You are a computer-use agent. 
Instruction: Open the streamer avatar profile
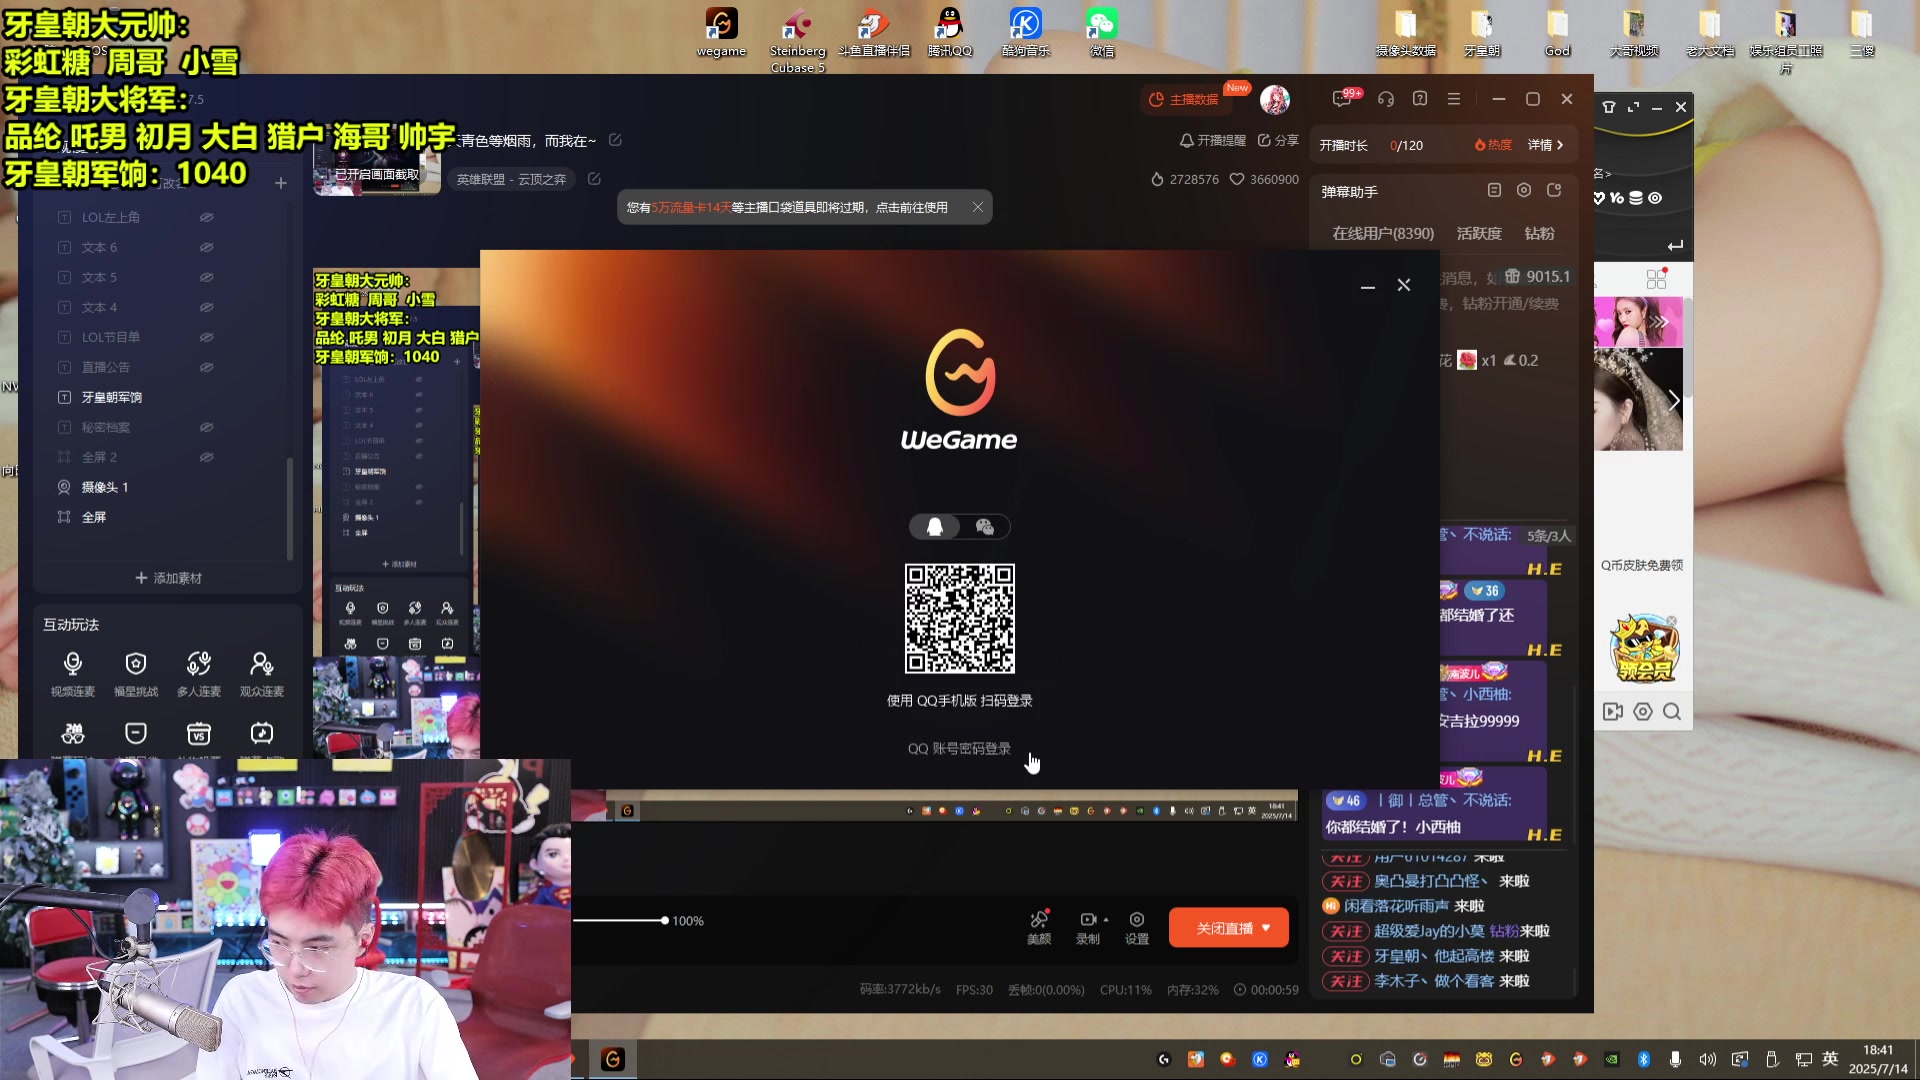[1274, 99]
